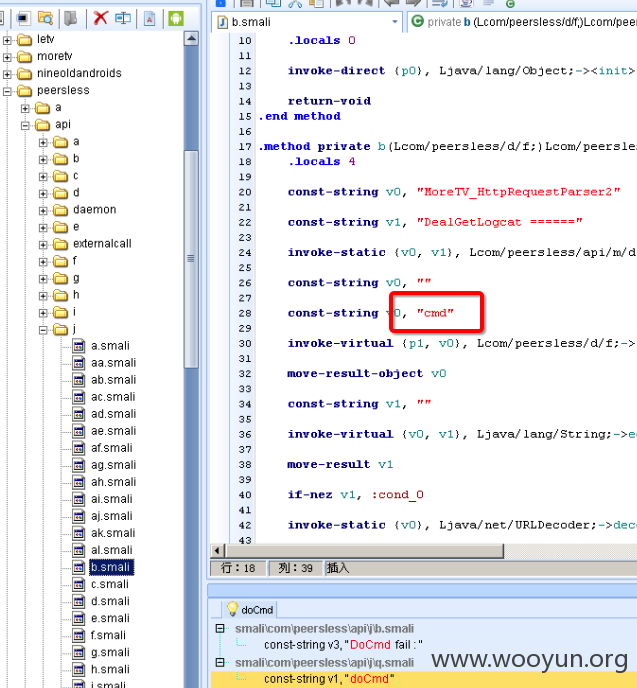The width and height of the screenshot is (637, 688).
Task: Open the b.smali file dropdown arrow
Action: 395,22
